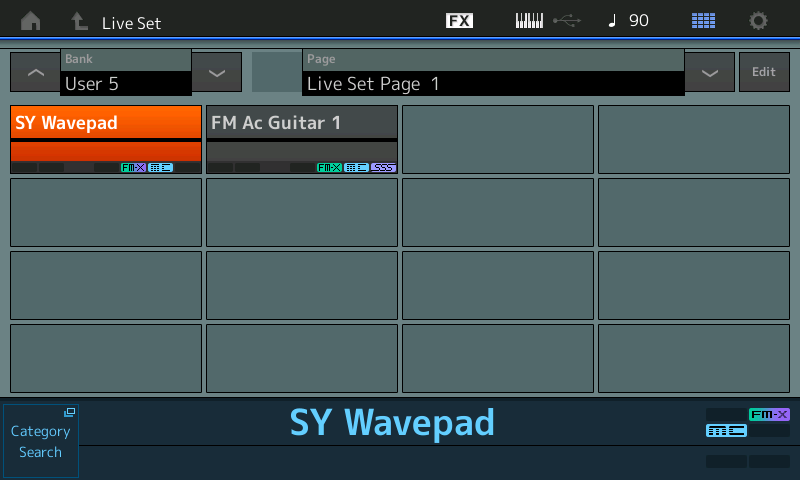Select the SY Wavepad slot
This screenshot has width=800, height=480.
pos(106,140)
